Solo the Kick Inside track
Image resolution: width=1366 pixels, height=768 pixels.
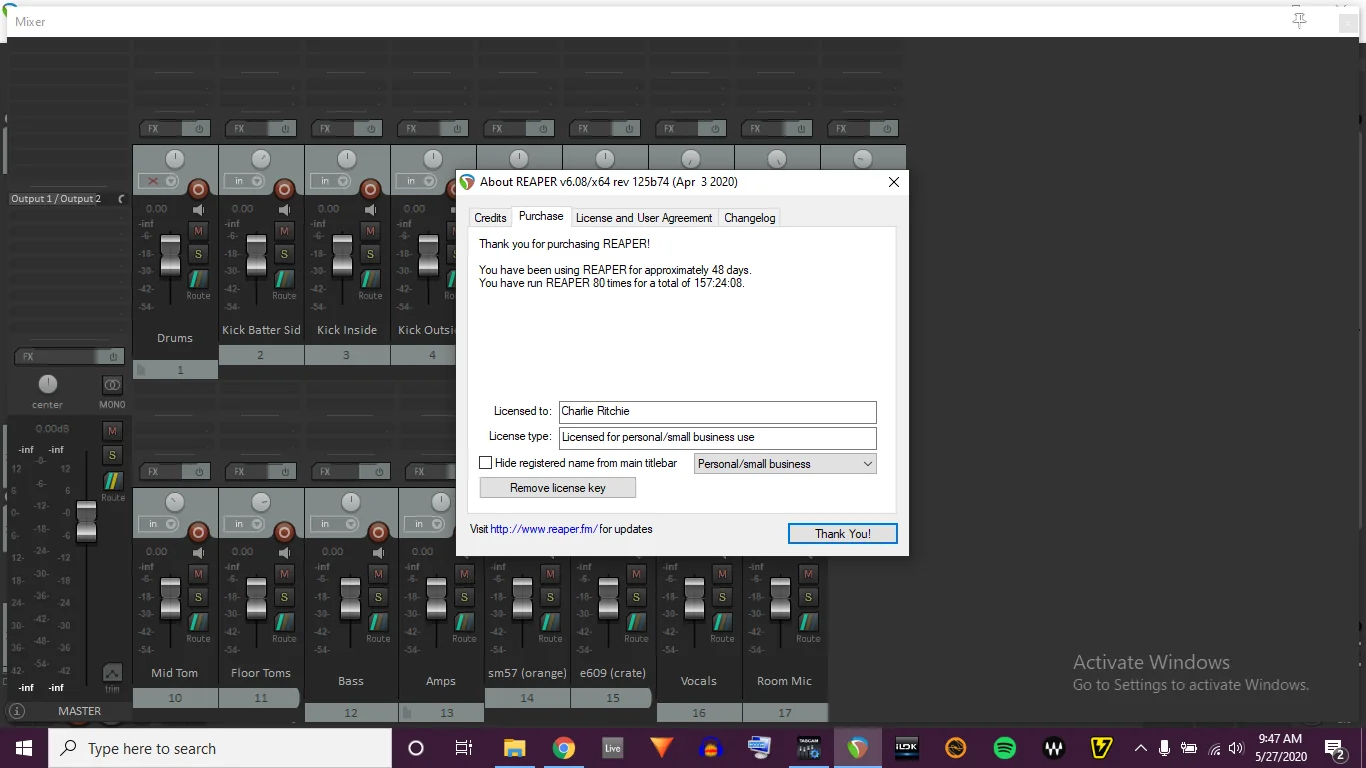tap(370, 254)
